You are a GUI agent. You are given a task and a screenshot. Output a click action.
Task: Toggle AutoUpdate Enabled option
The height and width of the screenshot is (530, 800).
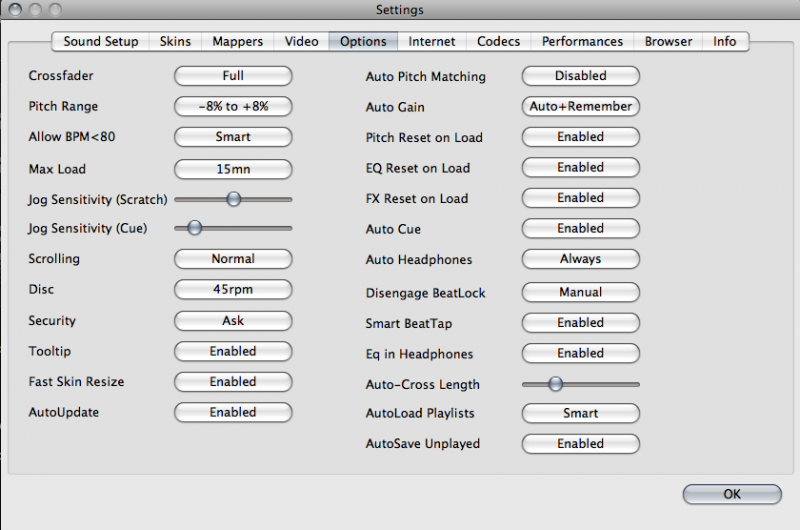pyautogui.click(x=233, y=412)
